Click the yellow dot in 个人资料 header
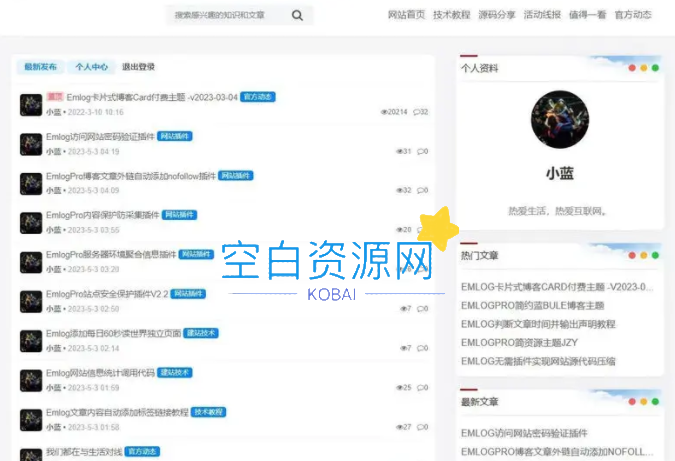 [644, 68]
